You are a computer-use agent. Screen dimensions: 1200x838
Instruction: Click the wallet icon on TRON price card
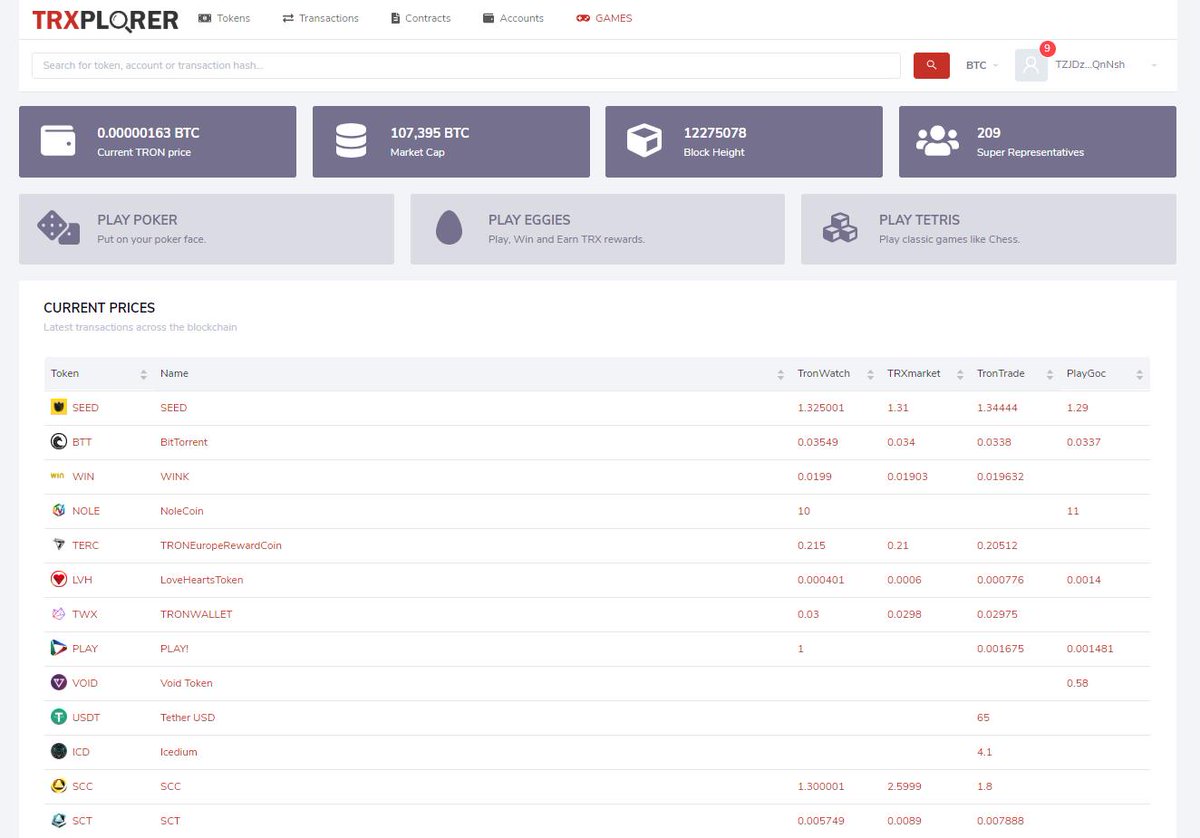(57, 141)
